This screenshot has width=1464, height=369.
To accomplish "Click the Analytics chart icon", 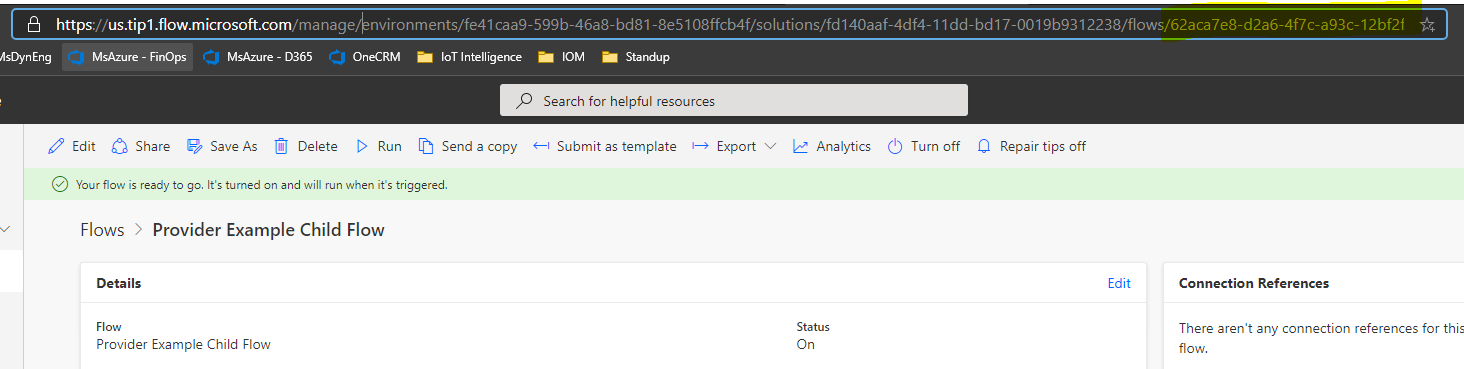I will [x=800, y=146].
